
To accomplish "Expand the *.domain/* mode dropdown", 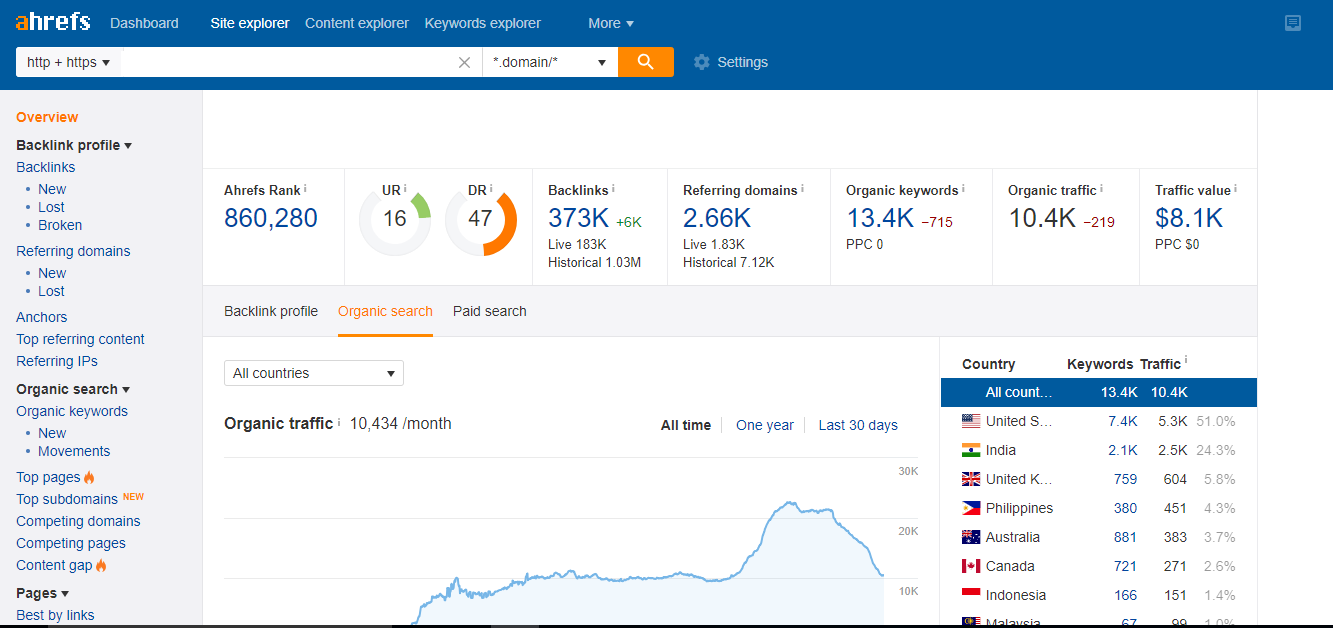I will (549, 62).
